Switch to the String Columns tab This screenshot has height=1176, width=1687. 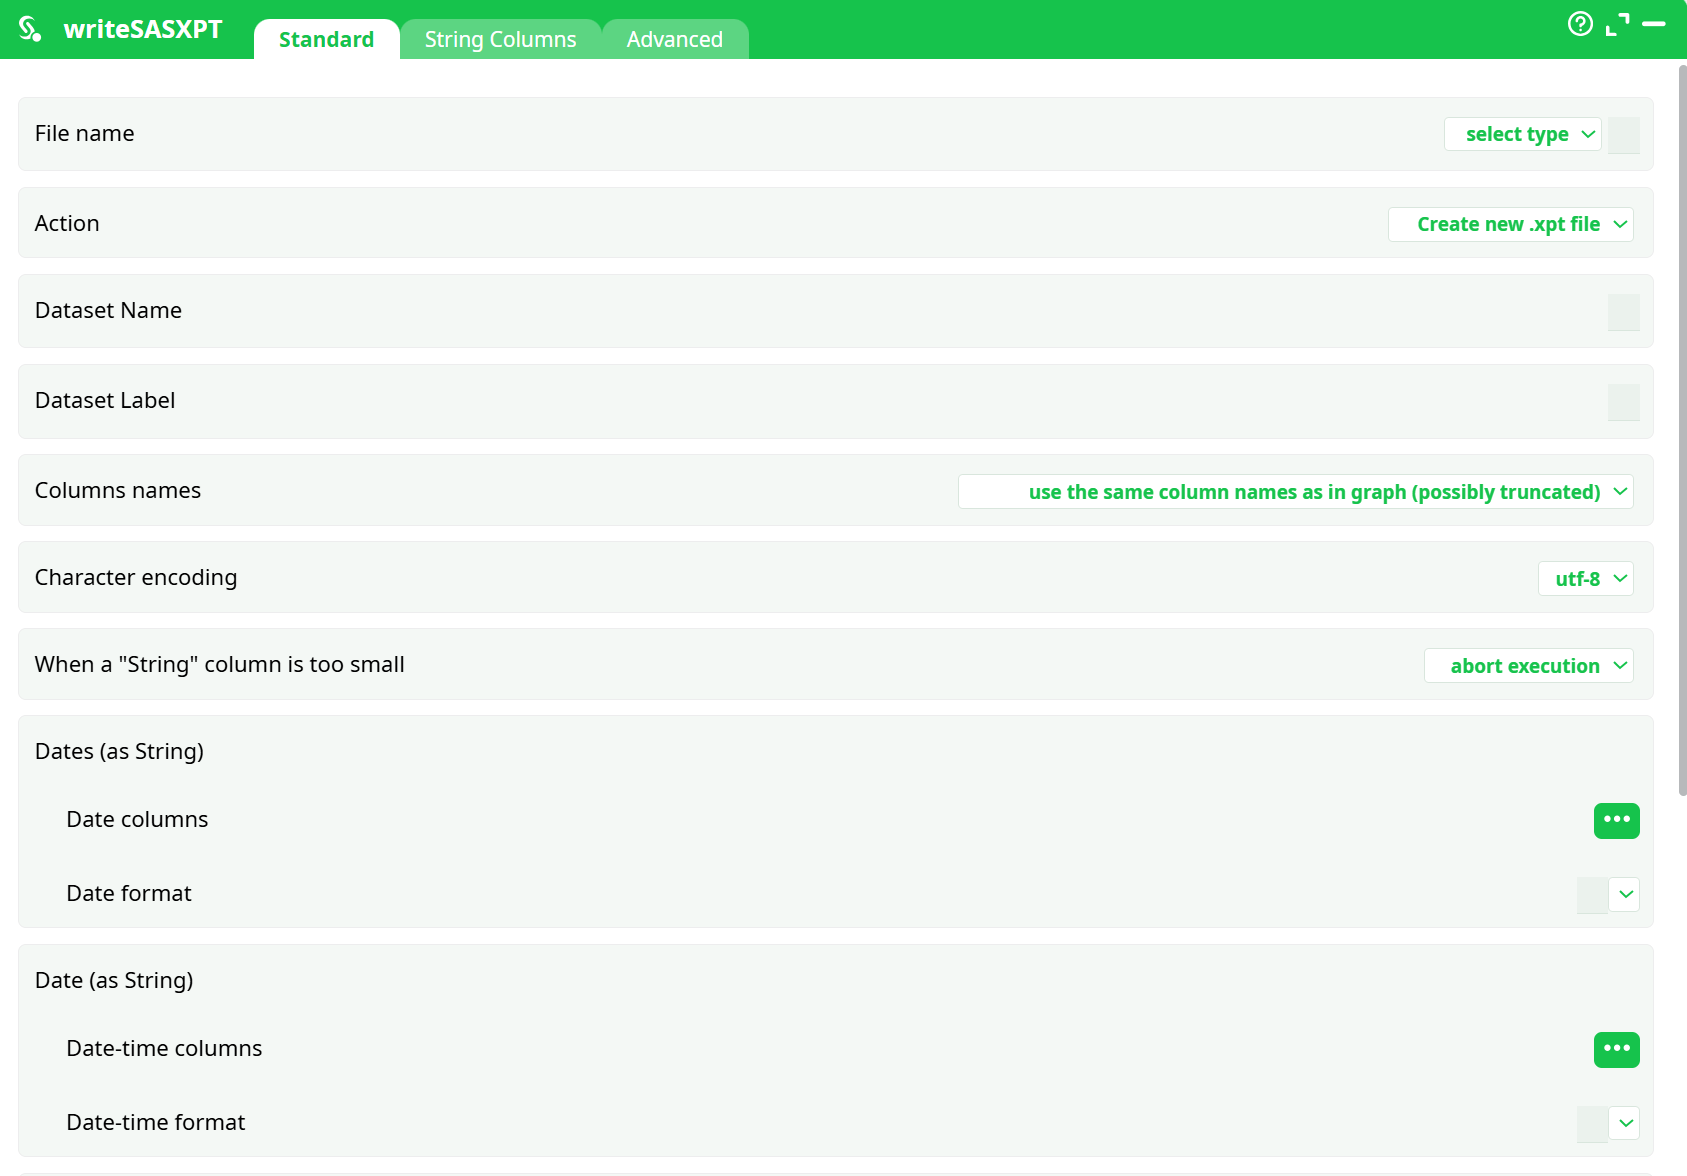pyautogui.click(x=500, y=40)
